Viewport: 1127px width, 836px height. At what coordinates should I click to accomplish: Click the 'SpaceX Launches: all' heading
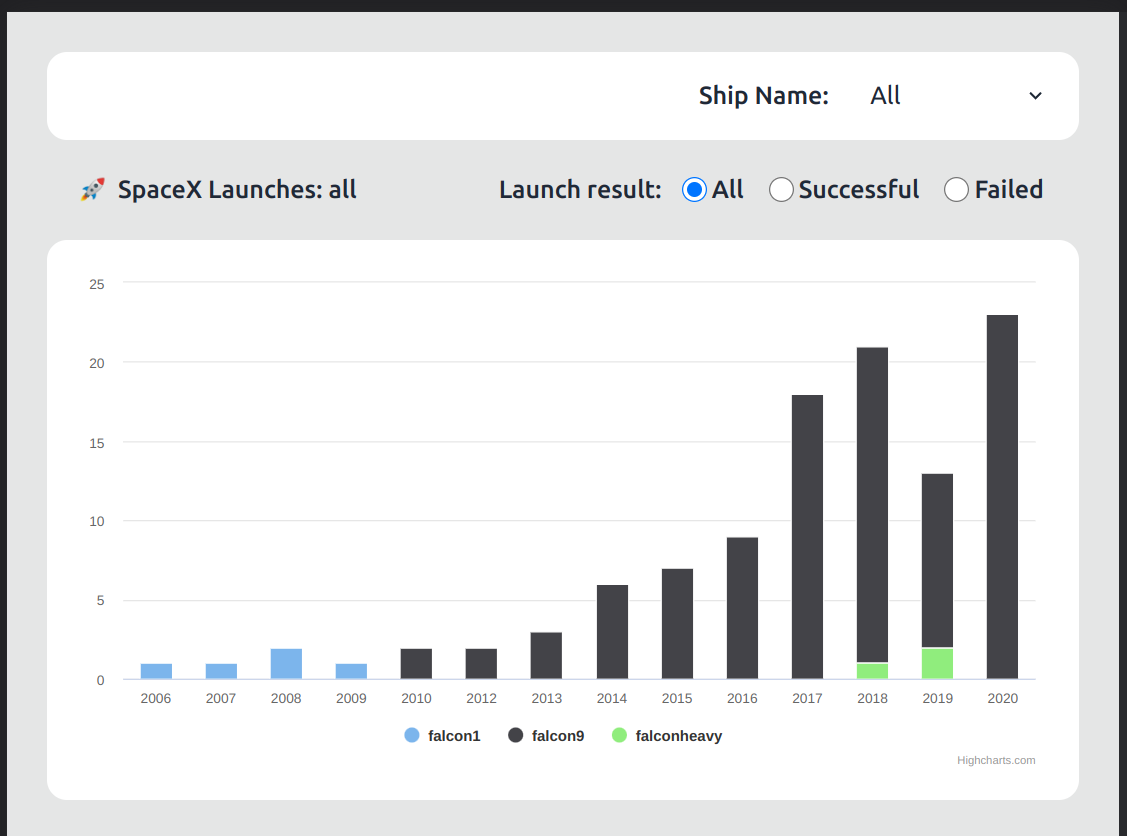click(x=237, y=190)
